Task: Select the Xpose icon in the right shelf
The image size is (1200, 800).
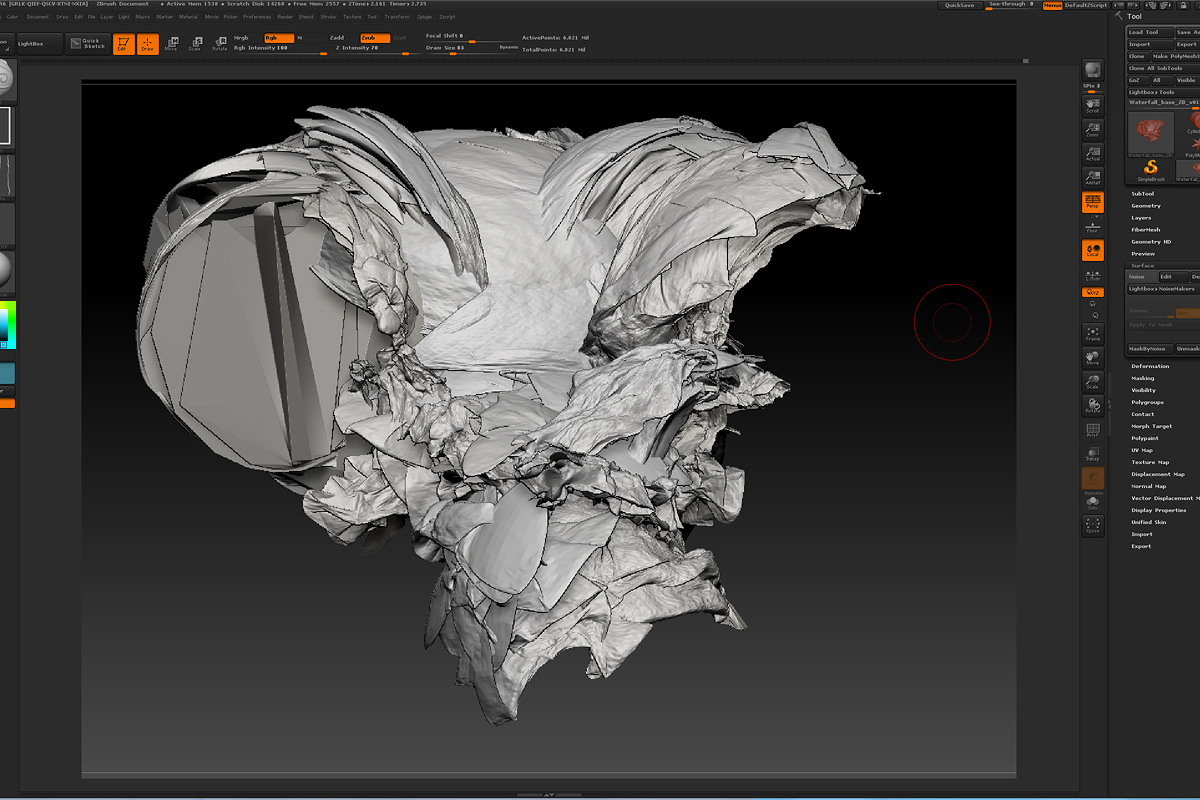Action: (x=1092, y=524)
